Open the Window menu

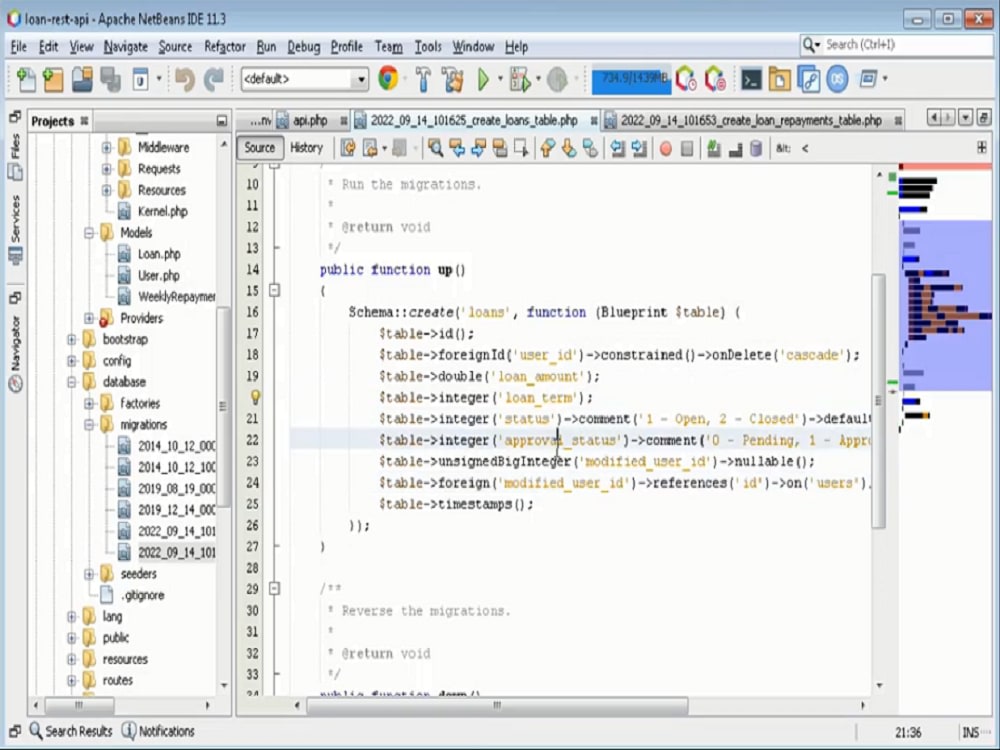click(x=473, y=47)
